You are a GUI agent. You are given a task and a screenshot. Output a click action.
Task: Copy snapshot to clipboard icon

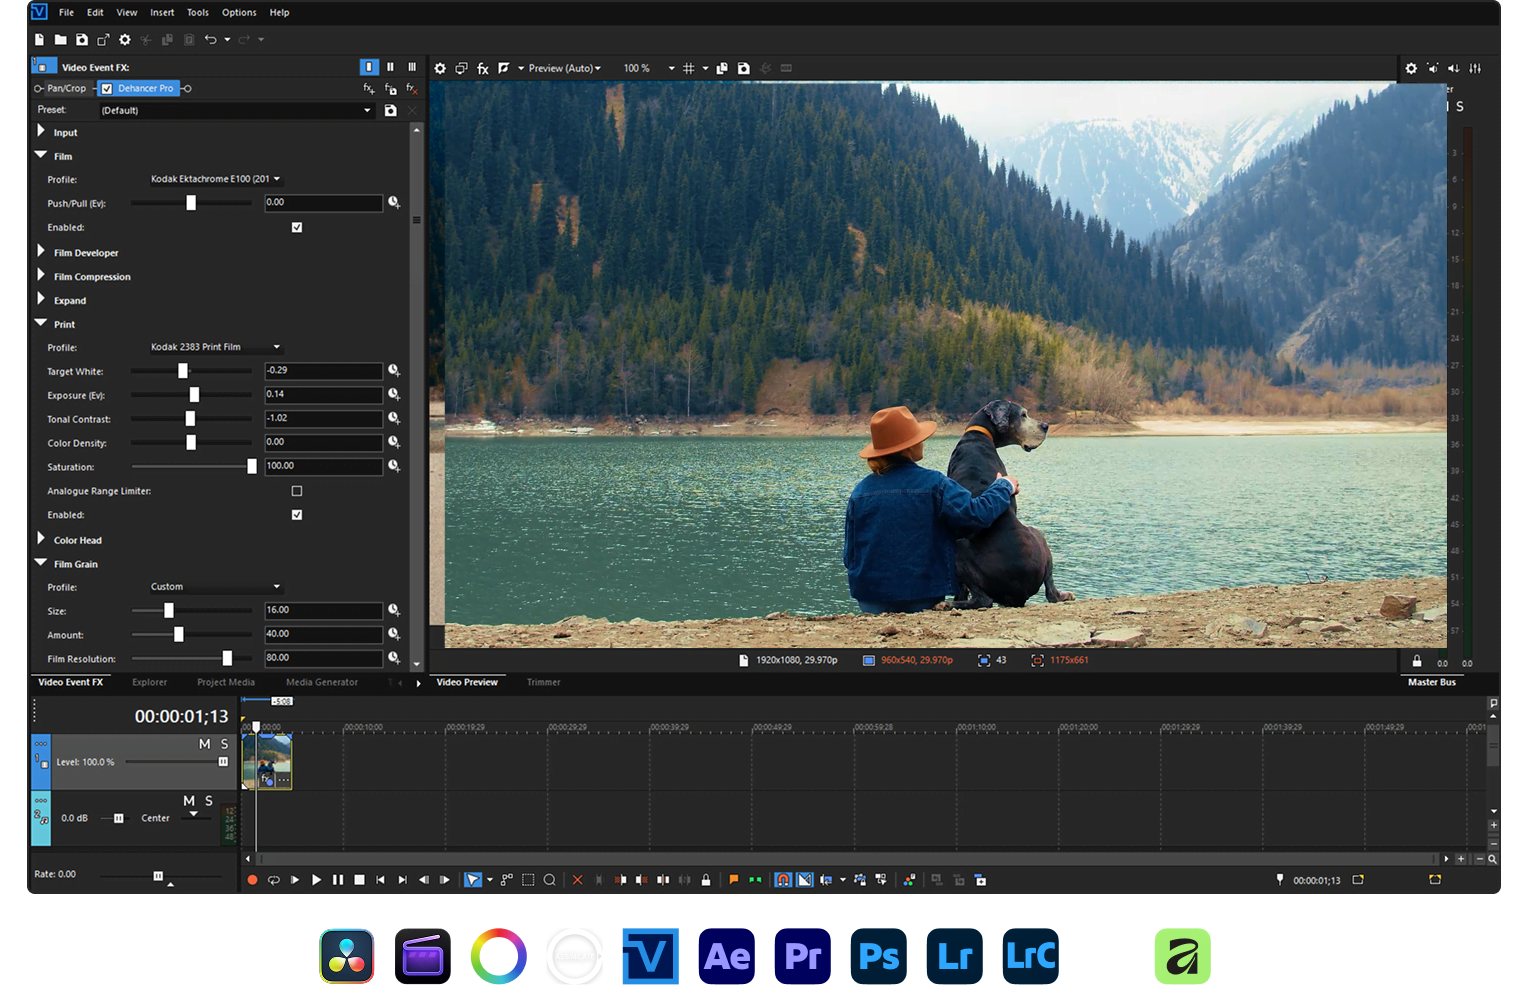722,68
